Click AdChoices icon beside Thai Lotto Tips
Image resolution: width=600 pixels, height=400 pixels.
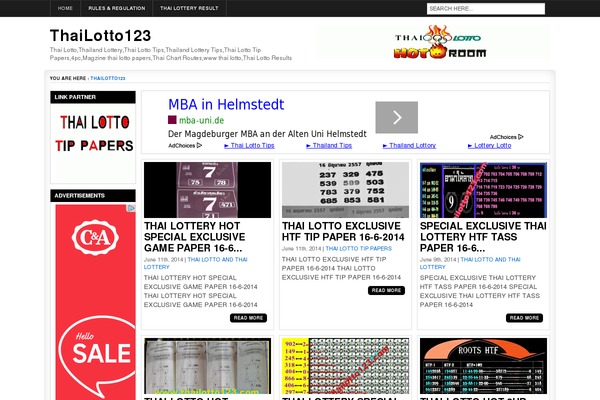185,145
